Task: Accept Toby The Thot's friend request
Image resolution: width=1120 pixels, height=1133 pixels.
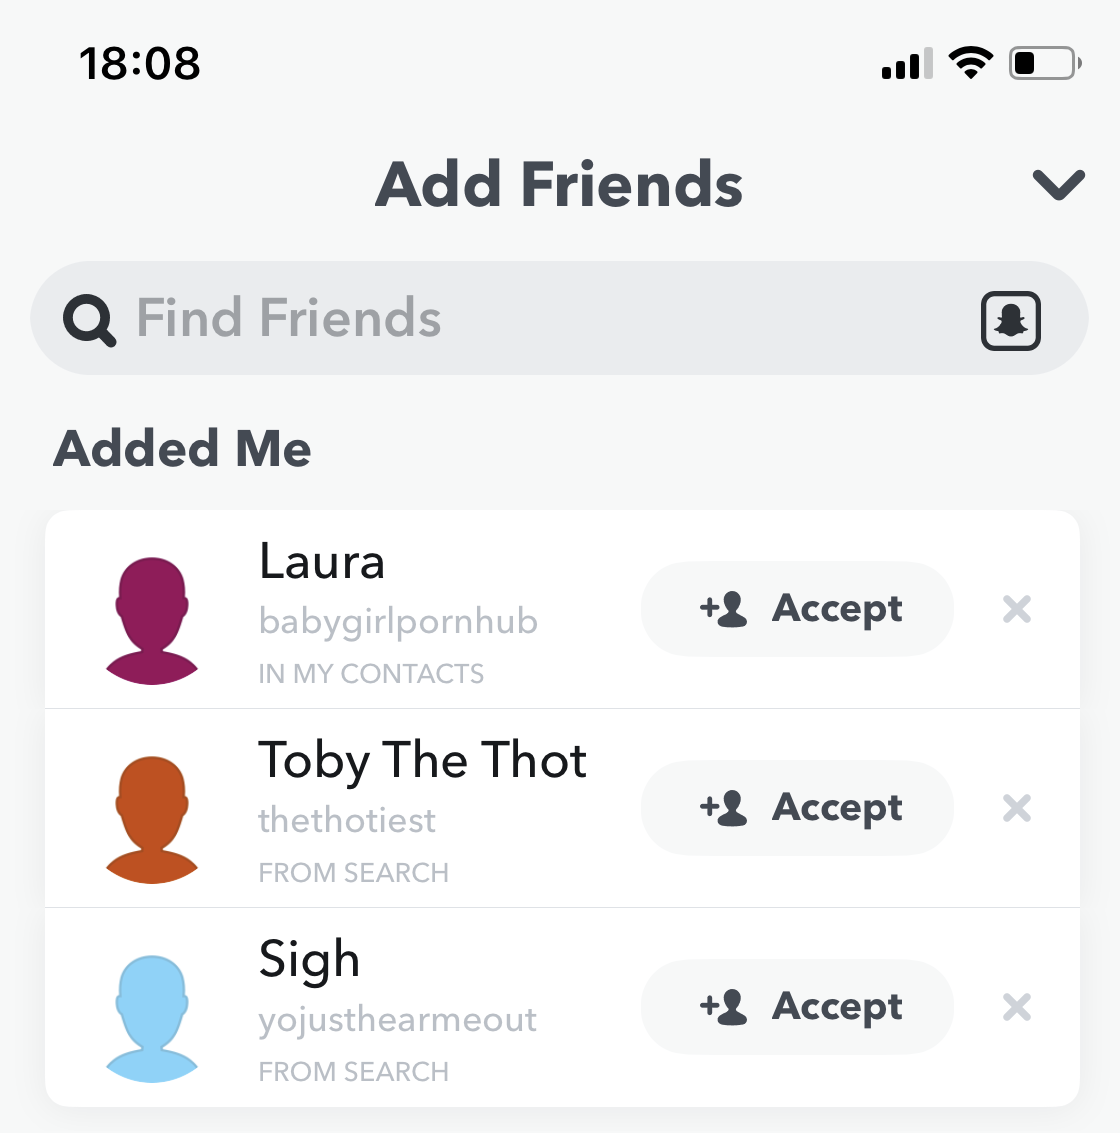Action: [798, 808]
